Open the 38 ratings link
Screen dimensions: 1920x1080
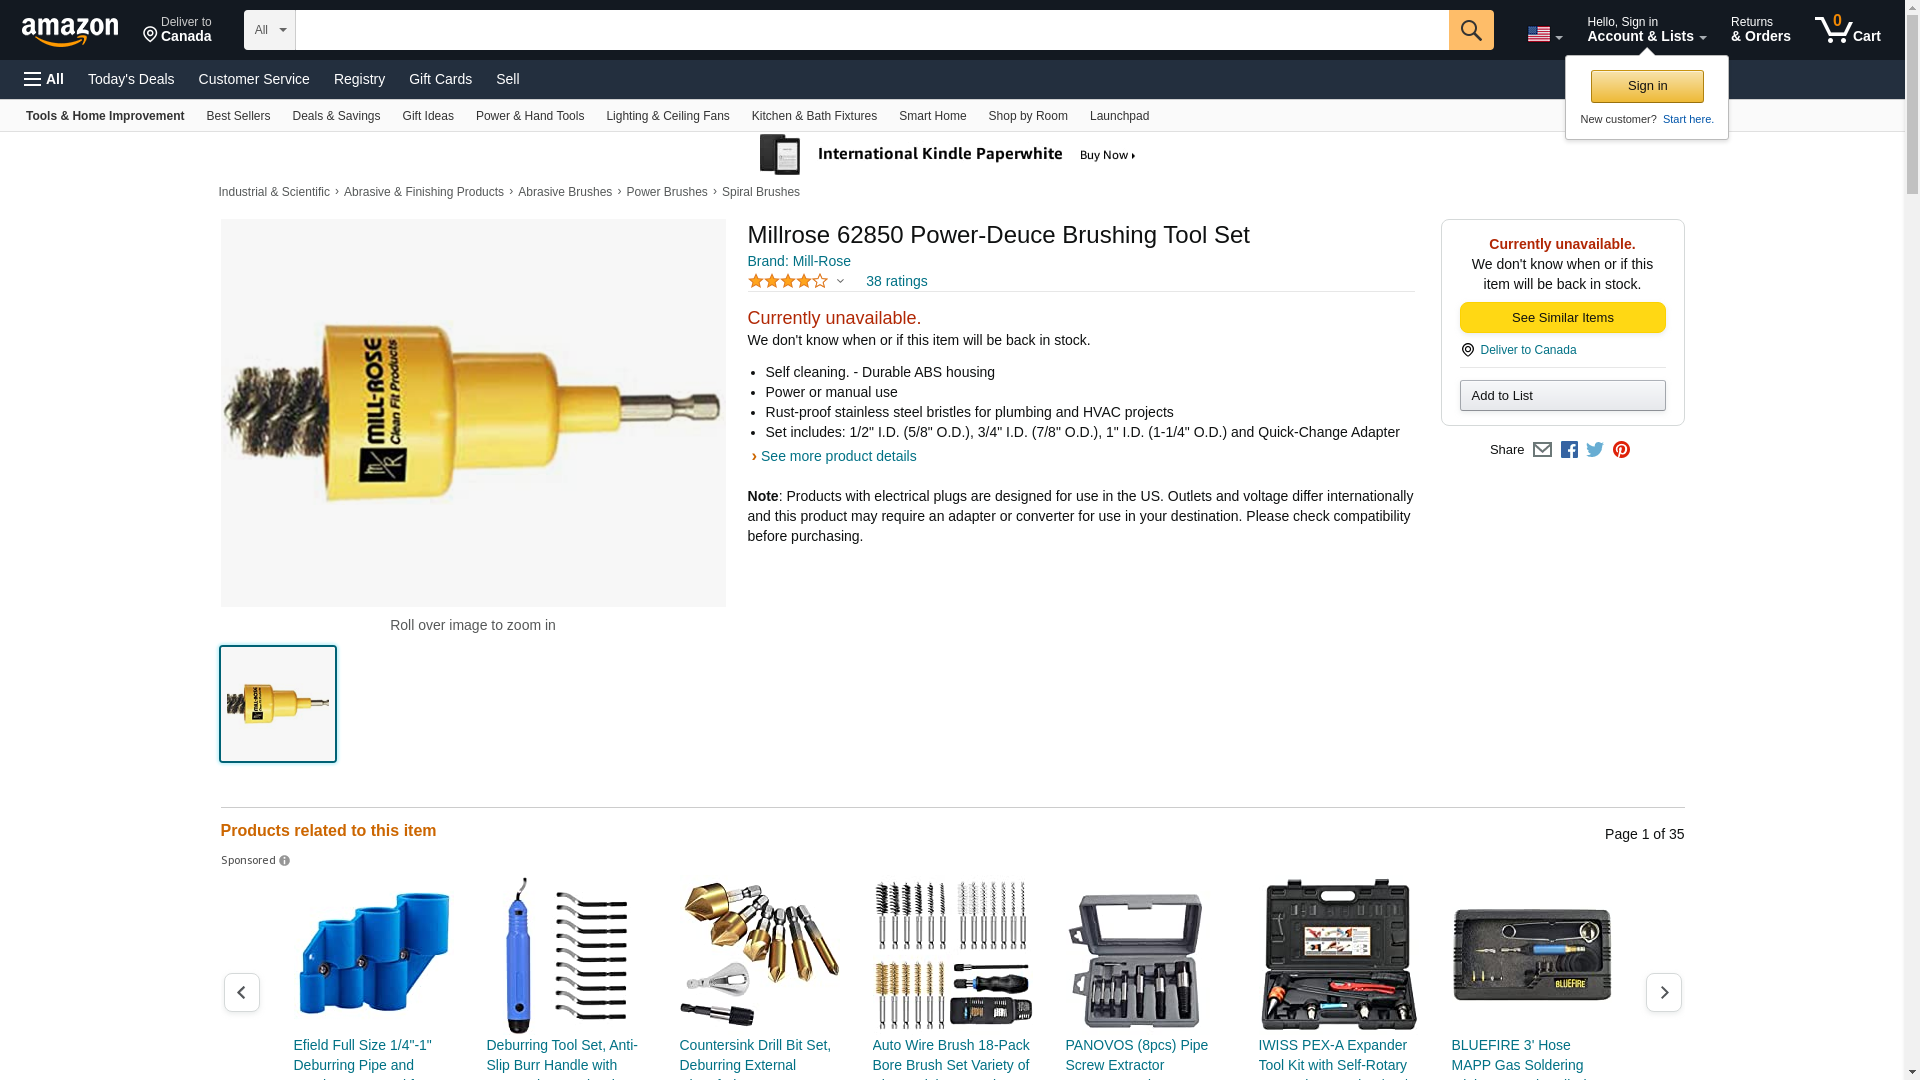pos(896,281)
